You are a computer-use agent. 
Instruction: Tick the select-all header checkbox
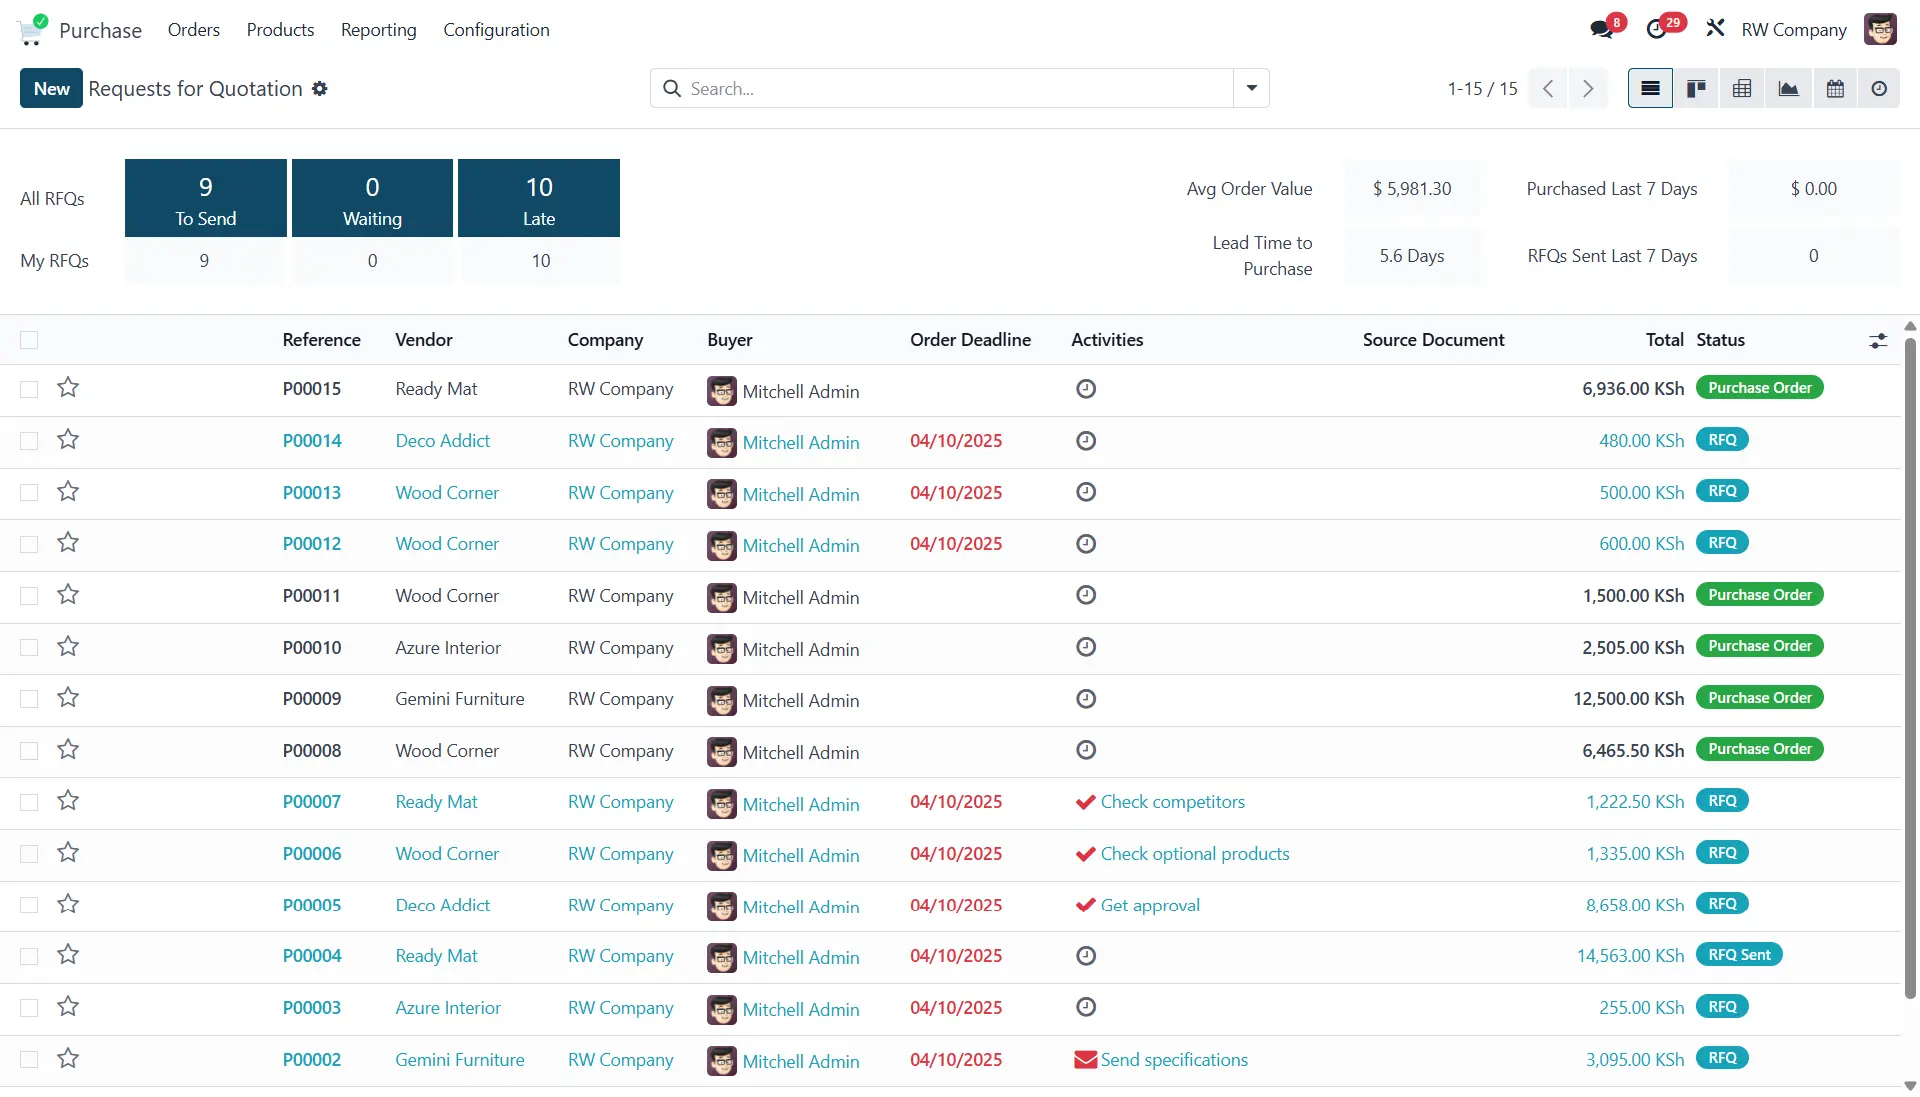tap(29, 340)
